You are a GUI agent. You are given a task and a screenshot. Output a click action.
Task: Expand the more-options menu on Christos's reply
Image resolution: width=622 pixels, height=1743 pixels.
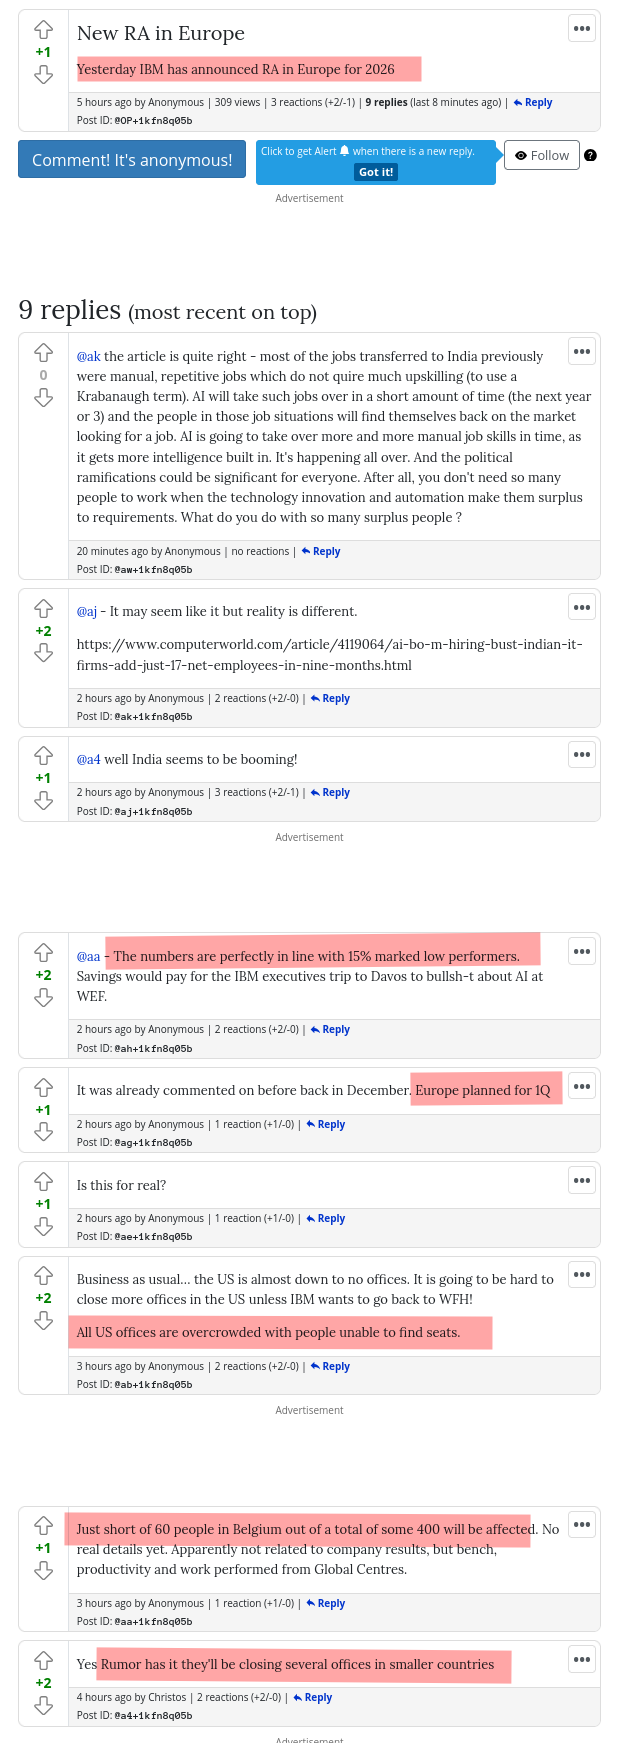[582, 1659]
